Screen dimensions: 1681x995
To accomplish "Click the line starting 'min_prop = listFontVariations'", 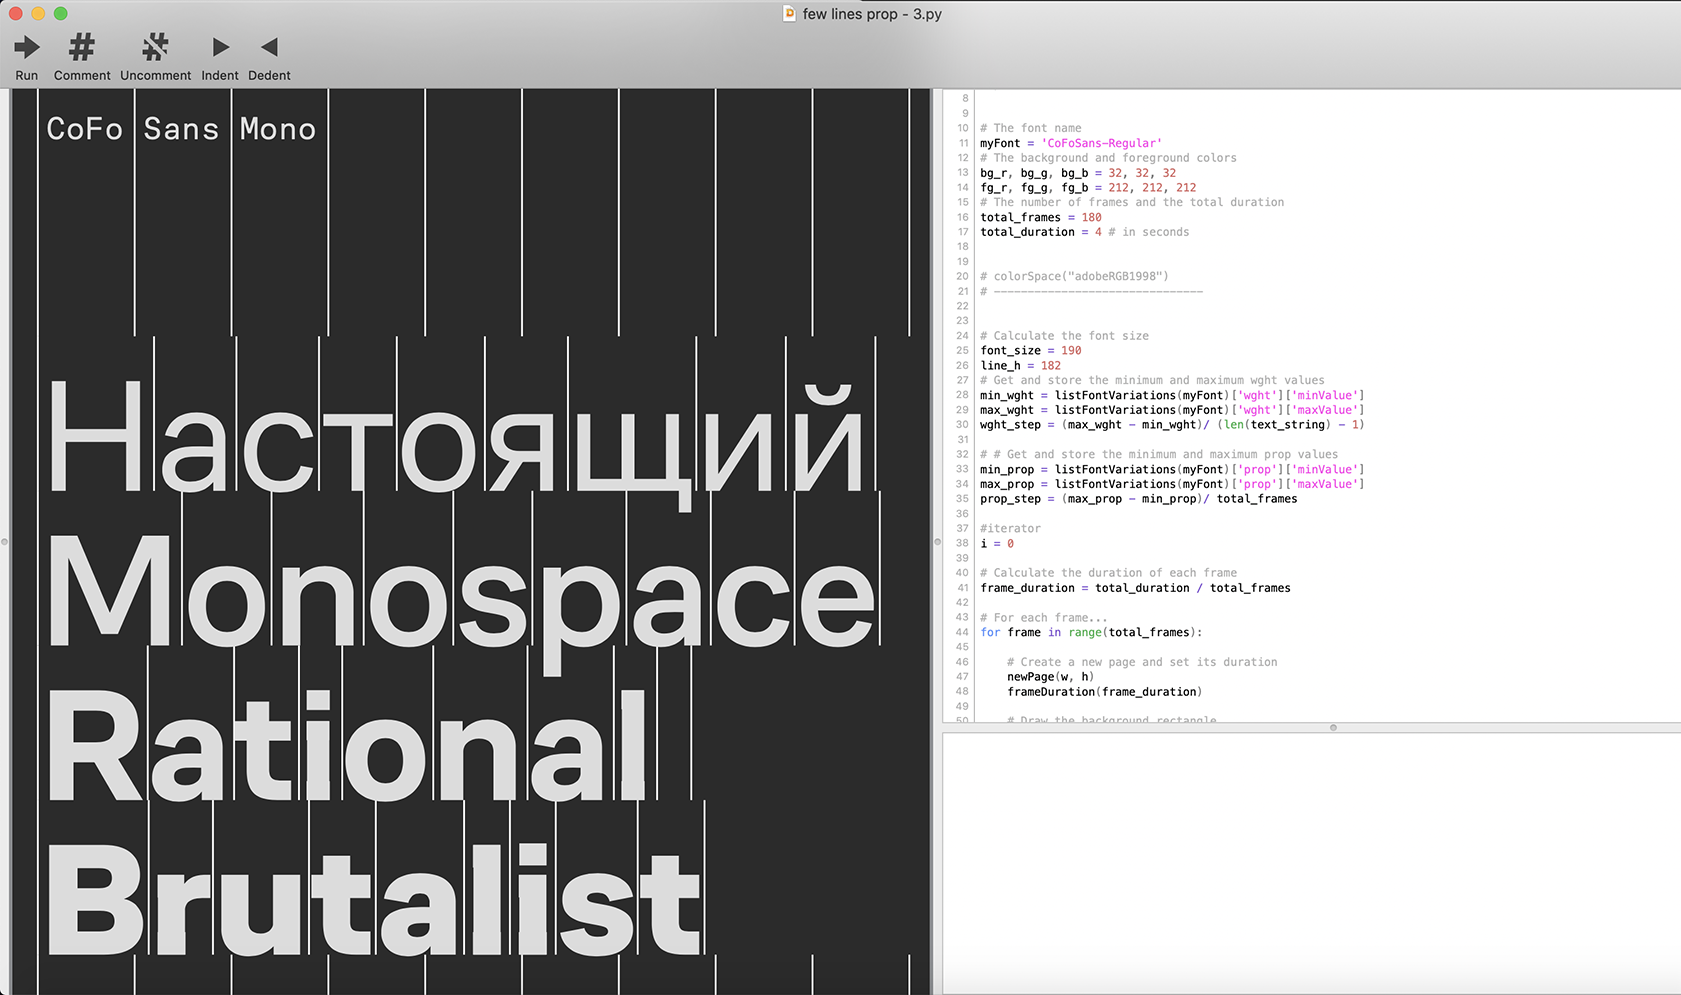I will click(x=1172, y=469).
